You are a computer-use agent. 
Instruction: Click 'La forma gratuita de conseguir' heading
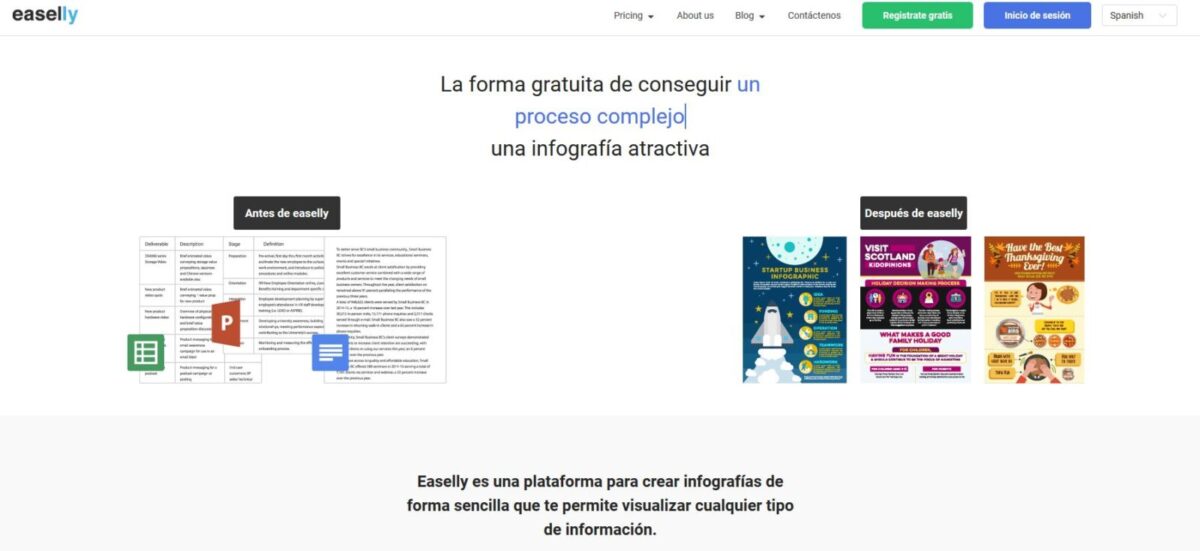coord(585,85)
